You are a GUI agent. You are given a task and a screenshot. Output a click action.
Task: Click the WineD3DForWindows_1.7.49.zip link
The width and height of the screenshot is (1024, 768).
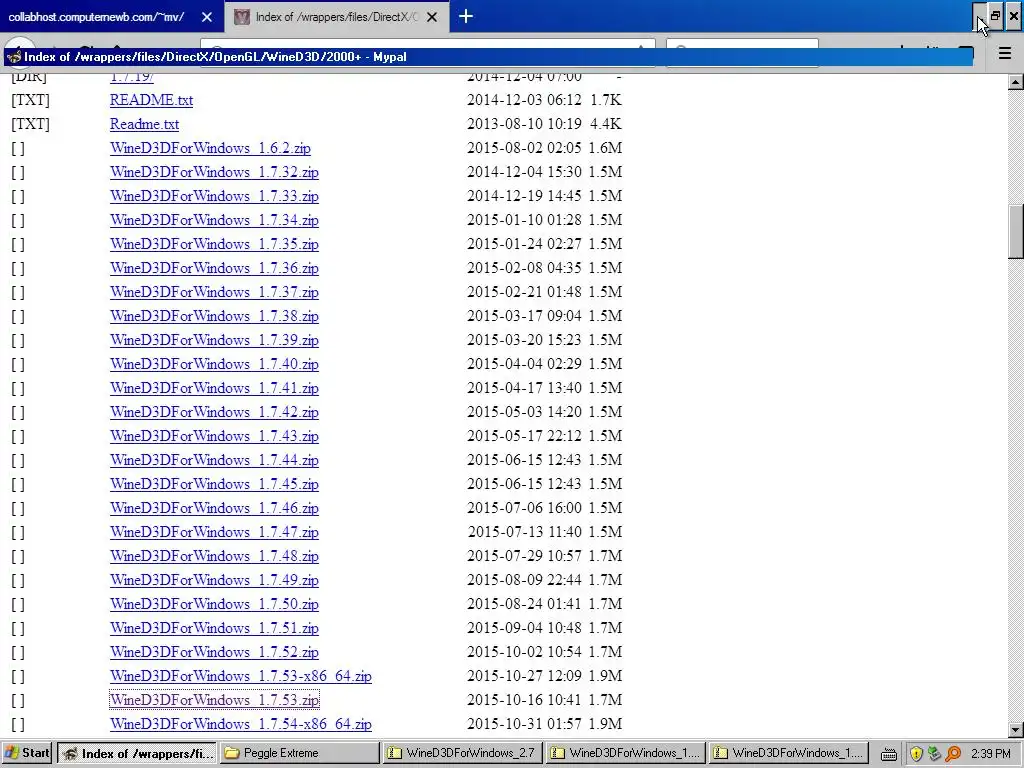[x=214, y=580]
